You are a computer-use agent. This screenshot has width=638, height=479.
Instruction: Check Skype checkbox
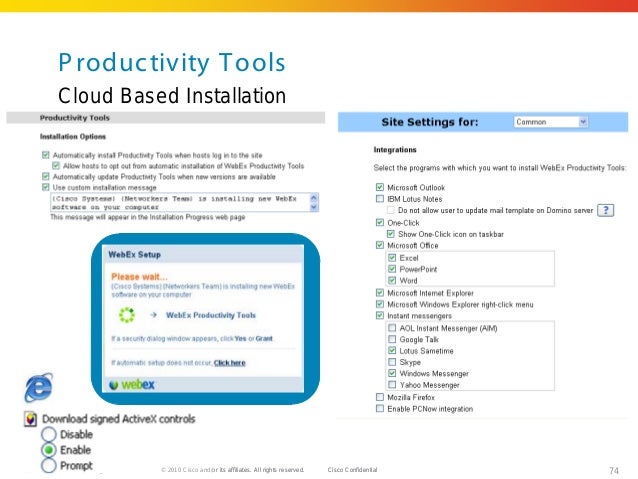coord(392,362)
